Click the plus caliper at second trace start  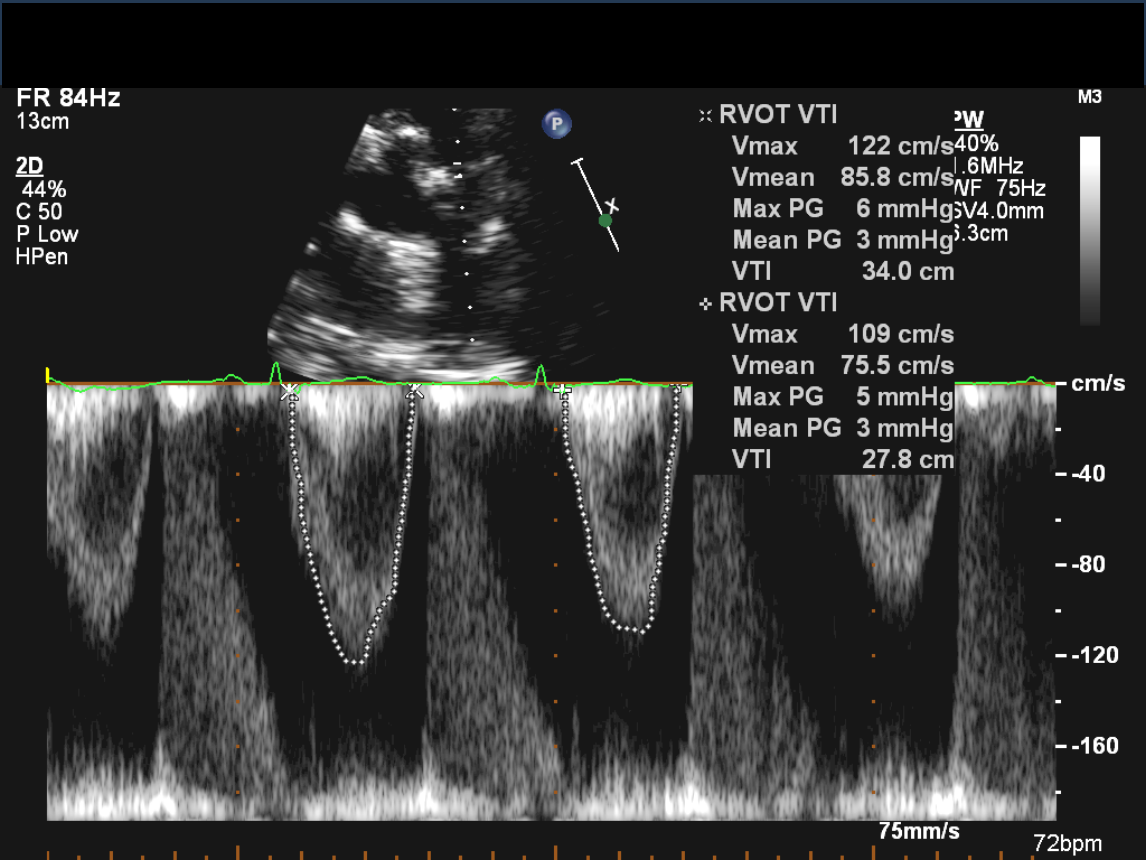[x=562, y=390]
